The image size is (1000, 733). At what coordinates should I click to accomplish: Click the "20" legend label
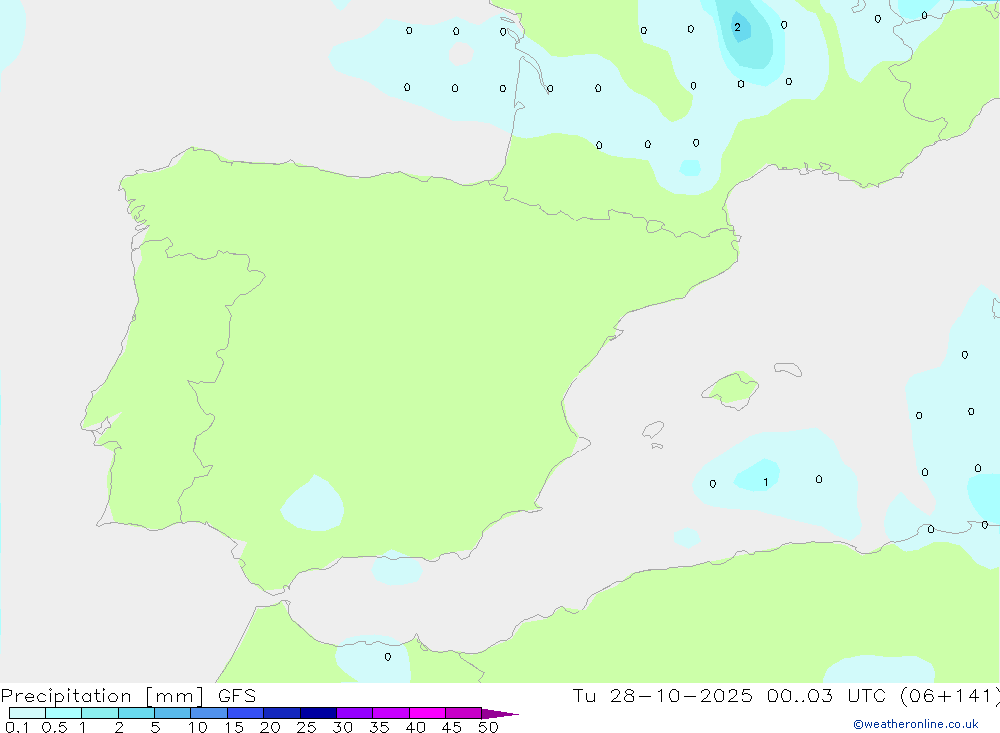(270, 727)
